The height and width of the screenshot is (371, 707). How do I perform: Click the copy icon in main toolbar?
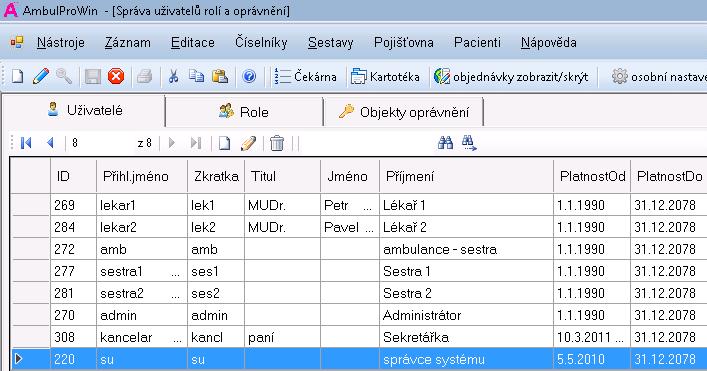pyautogui.click(x=196, y=76)
